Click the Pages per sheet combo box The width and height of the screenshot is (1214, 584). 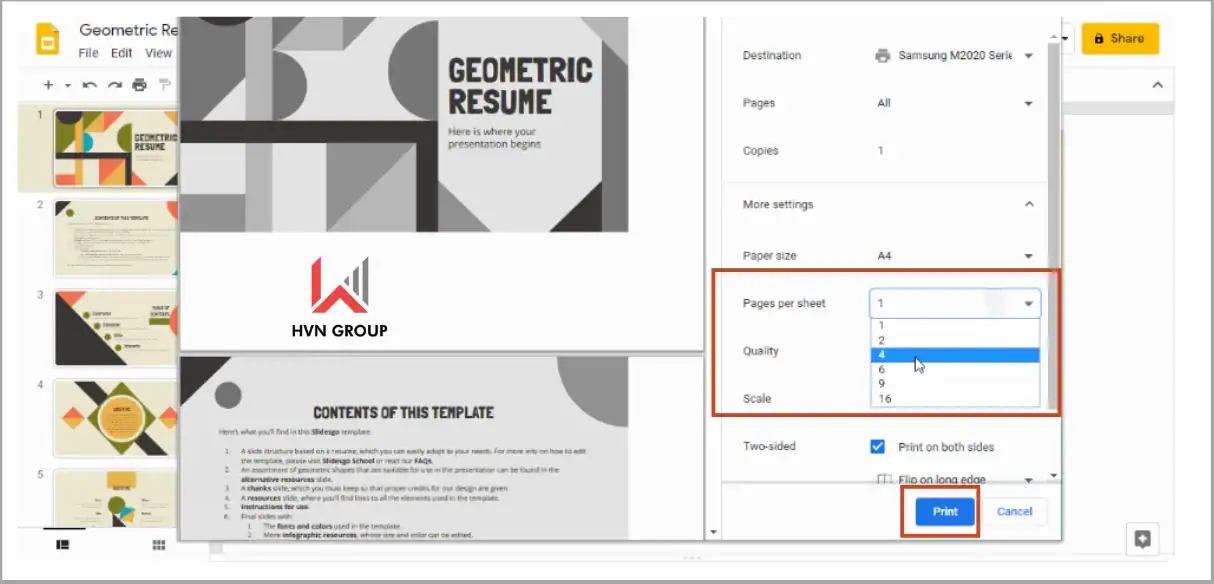955,303
